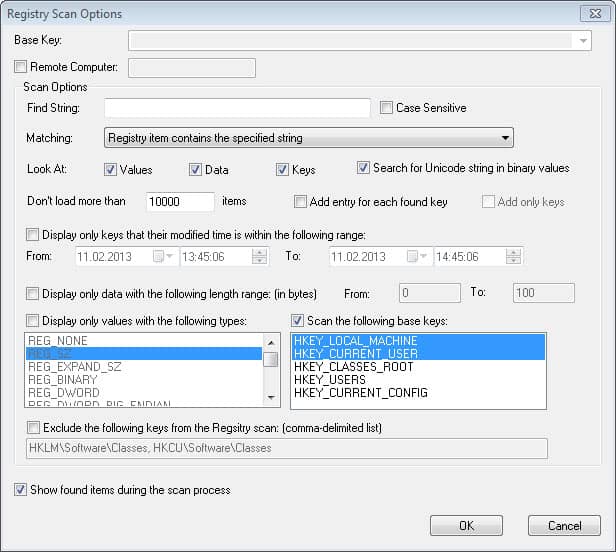Uncheck the Data look-at checkbox

click(x=195, y=169)
